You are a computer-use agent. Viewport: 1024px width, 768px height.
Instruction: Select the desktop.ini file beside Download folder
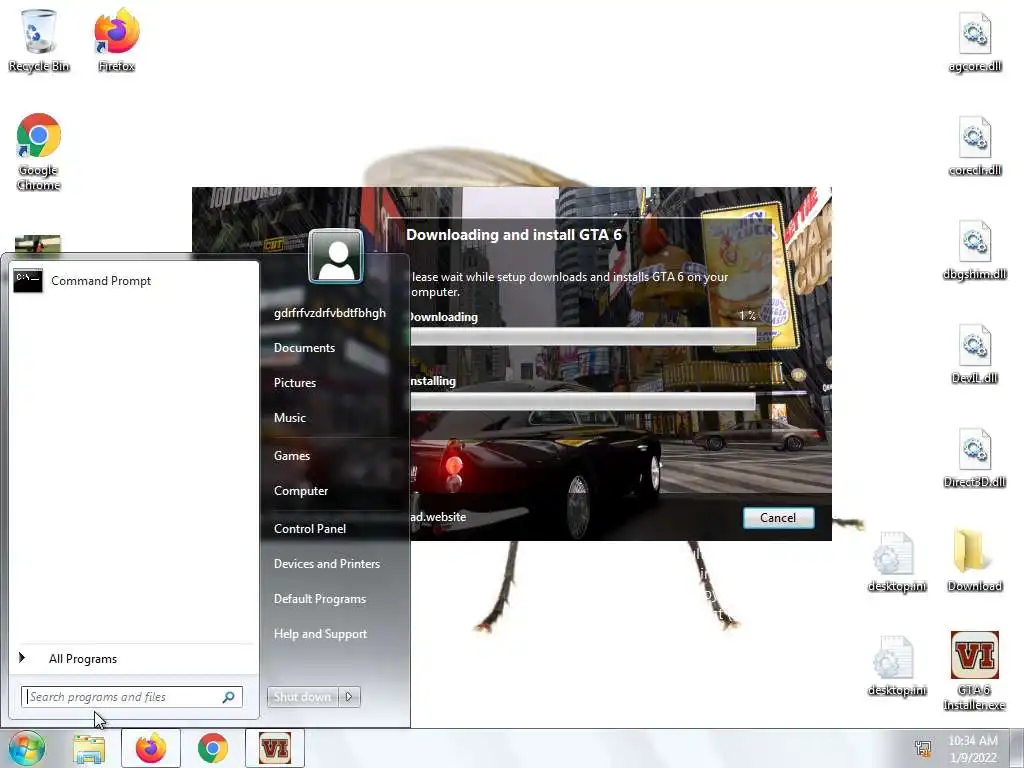[897, 562]
